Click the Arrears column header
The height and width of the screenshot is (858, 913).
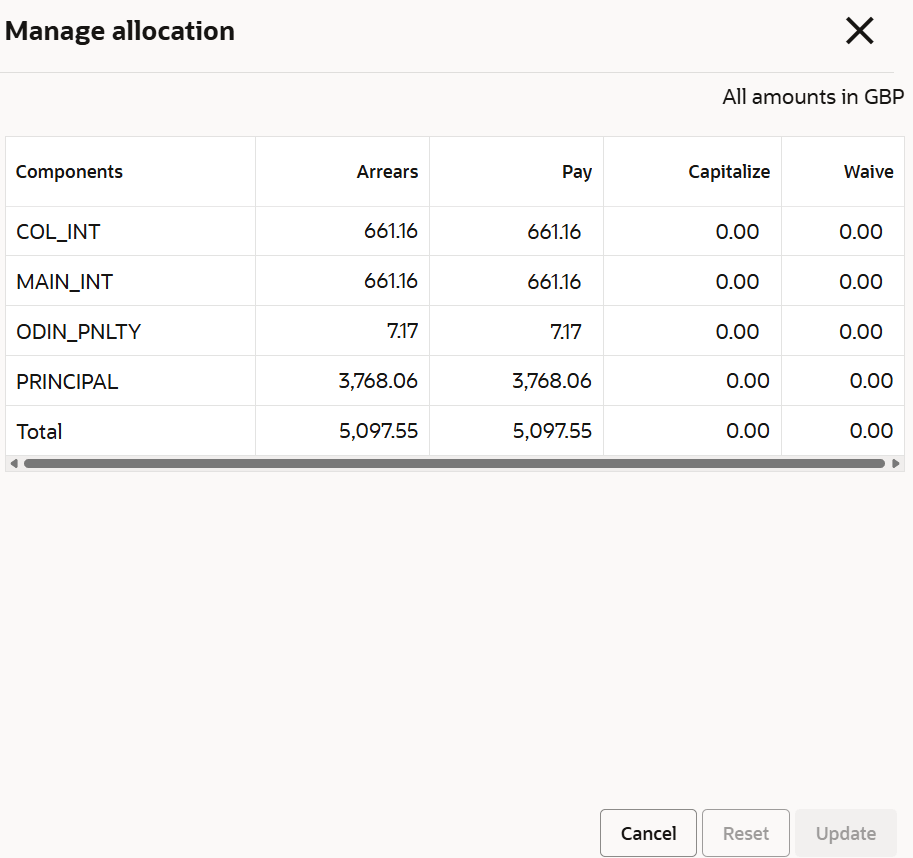coord(387,172)
